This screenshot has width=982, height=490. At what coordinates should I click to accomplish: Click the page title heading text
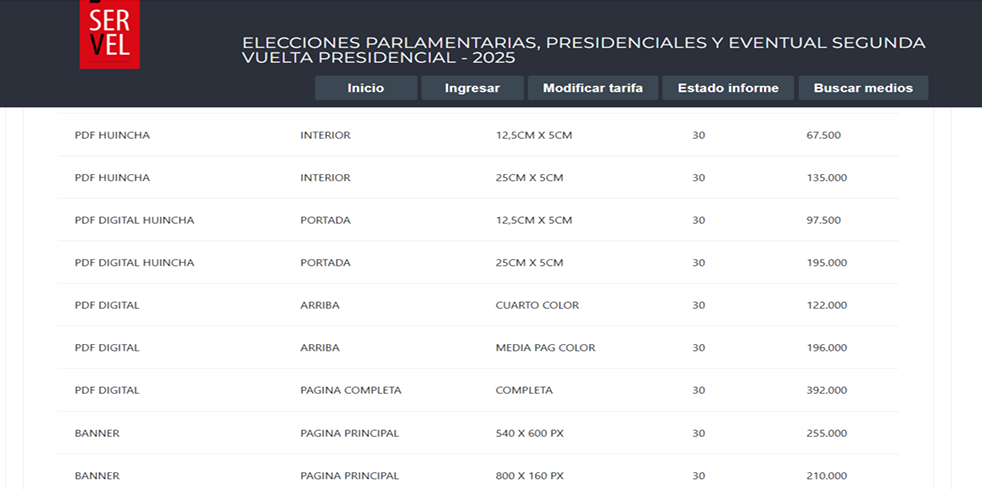click(583, 50)
